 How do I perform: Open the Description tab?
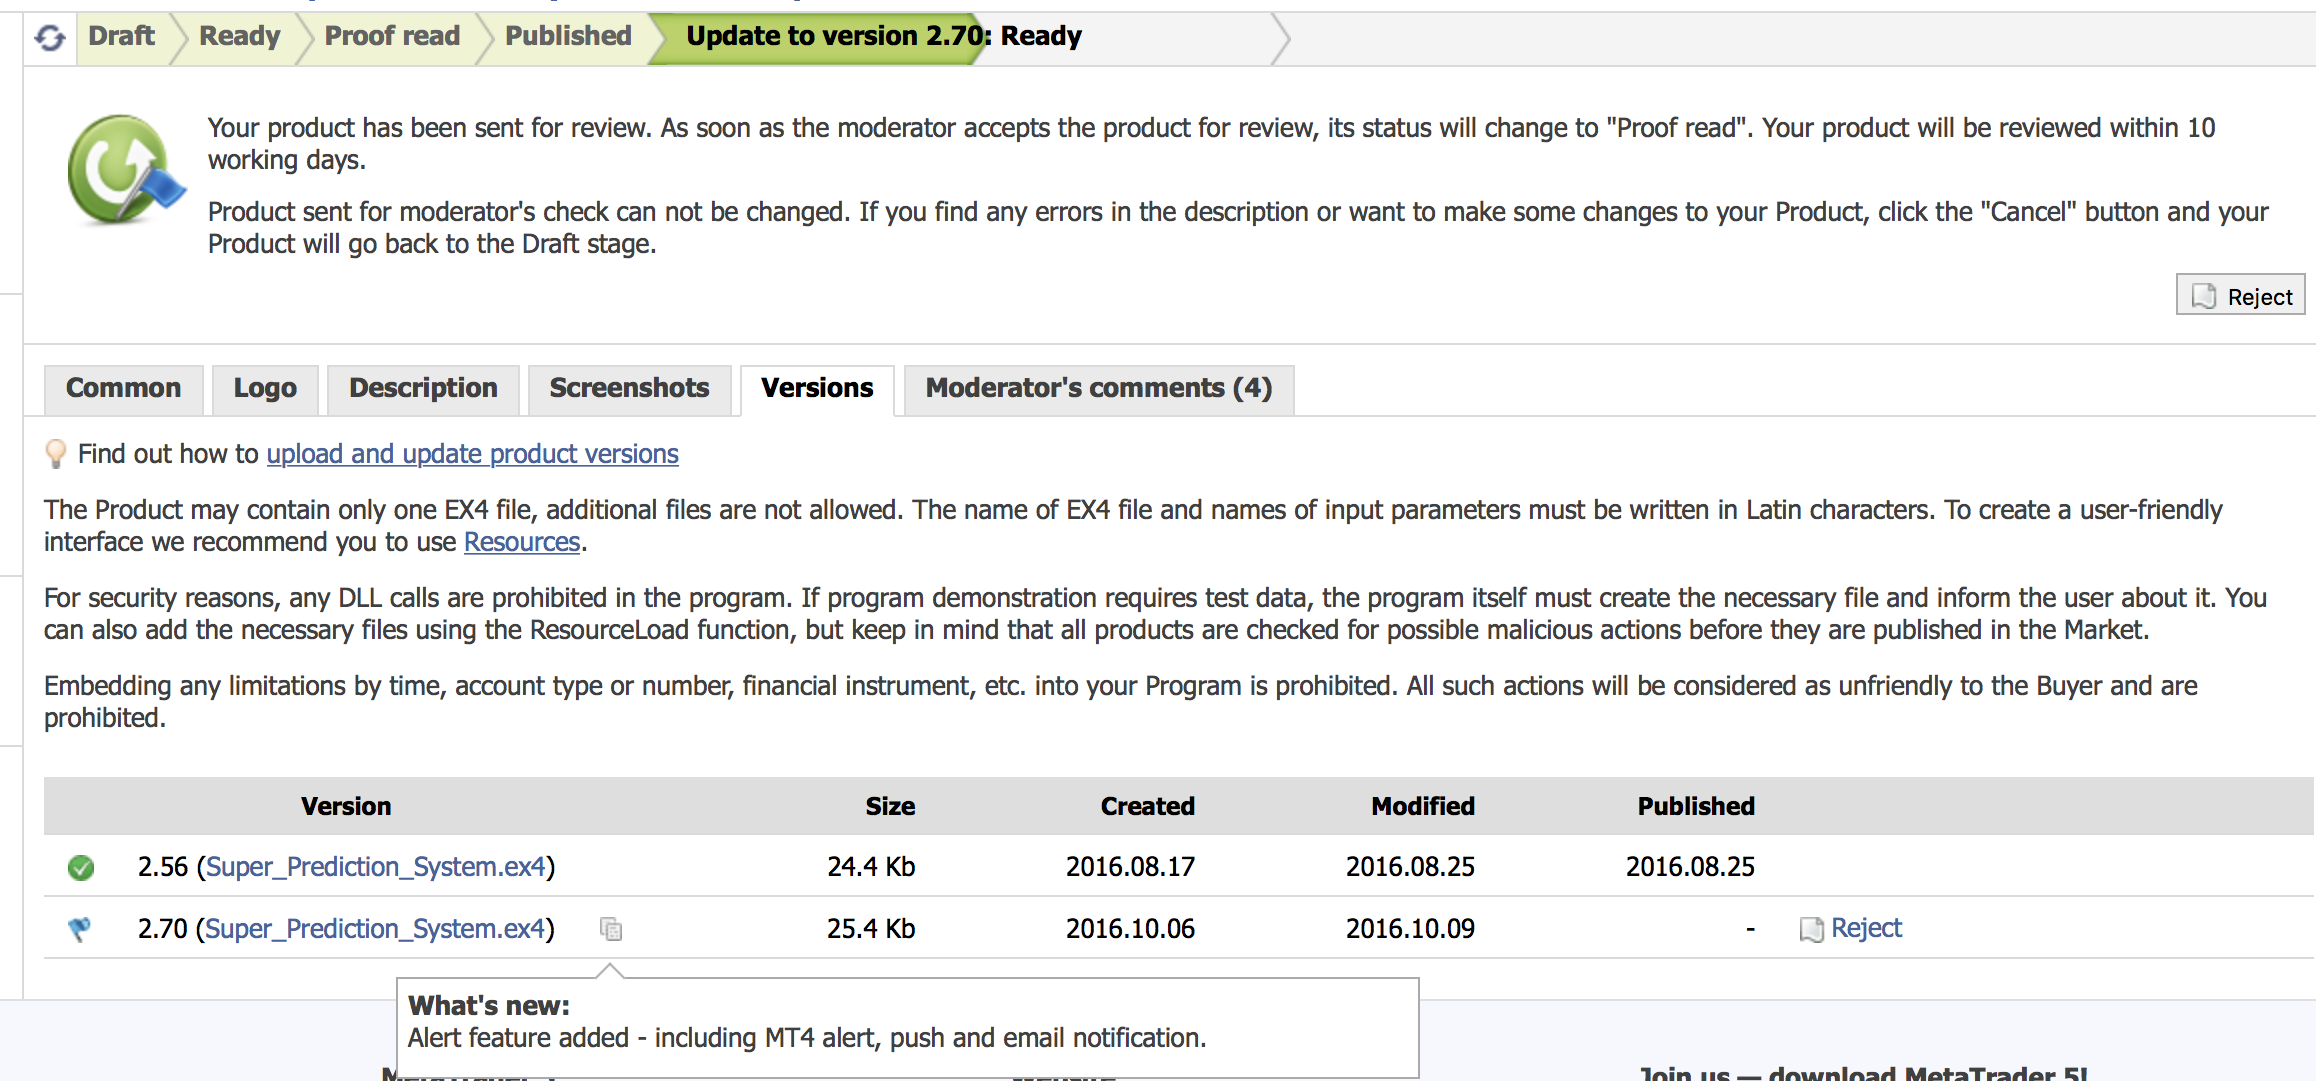(x=423, y=388)
